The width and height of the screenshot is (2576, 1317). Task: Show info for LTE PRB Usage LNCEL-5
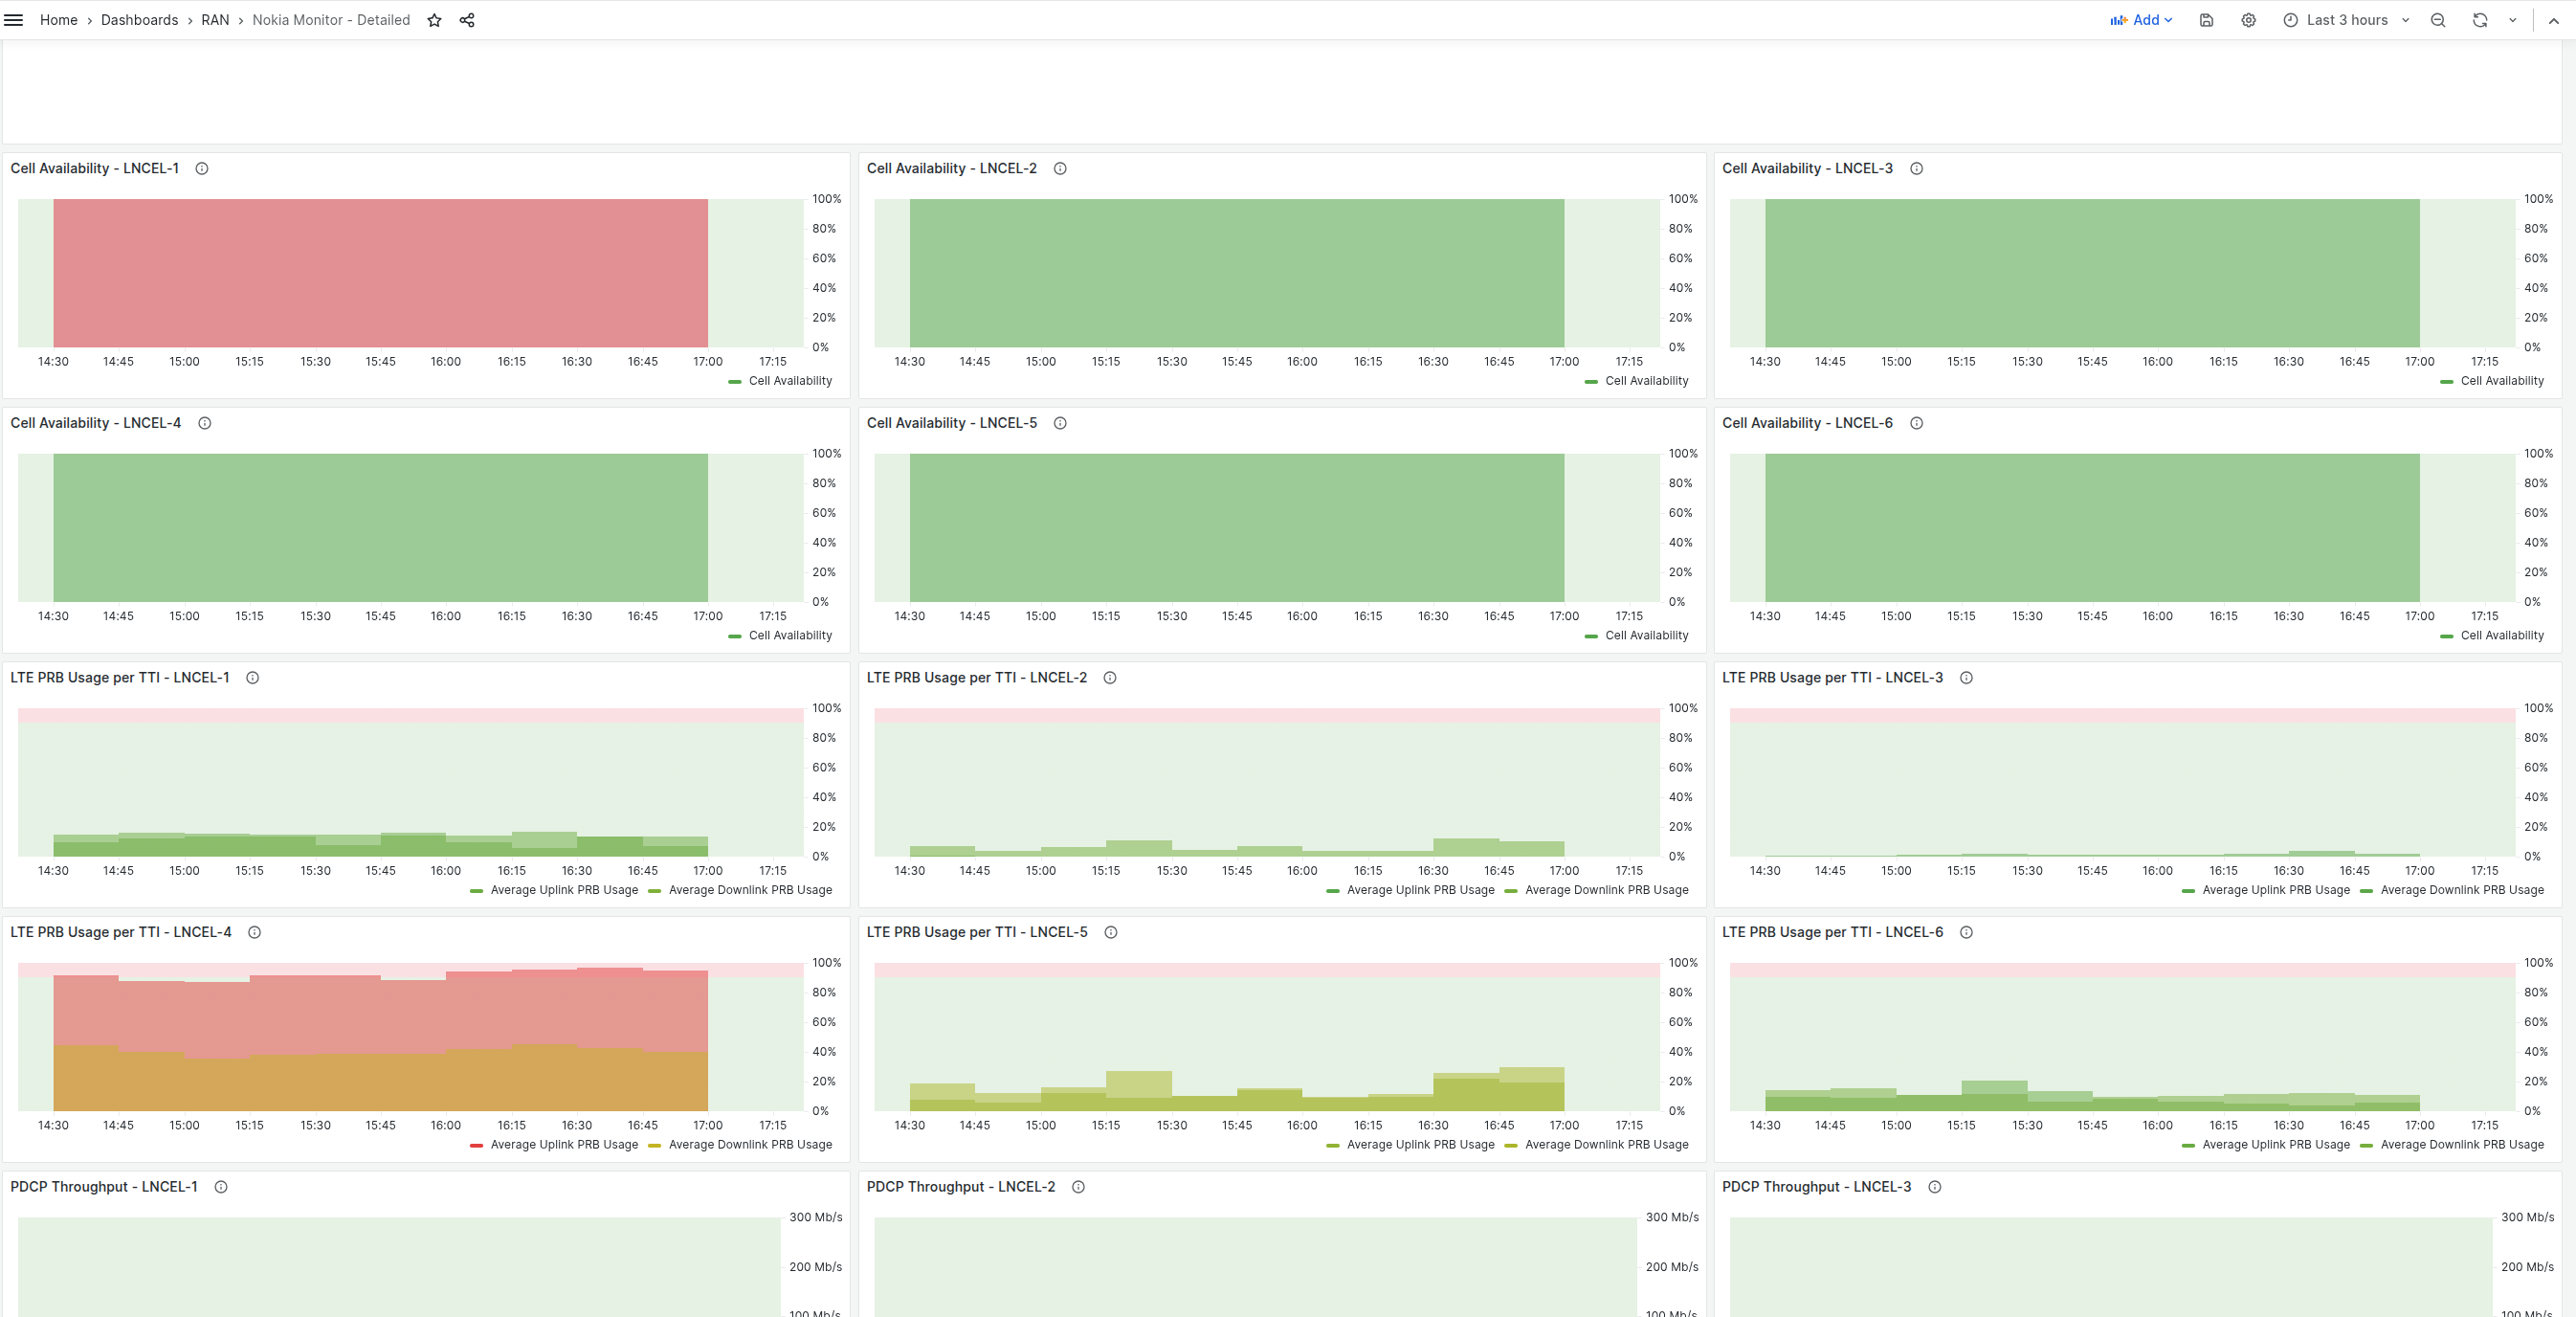point(1111,932)
